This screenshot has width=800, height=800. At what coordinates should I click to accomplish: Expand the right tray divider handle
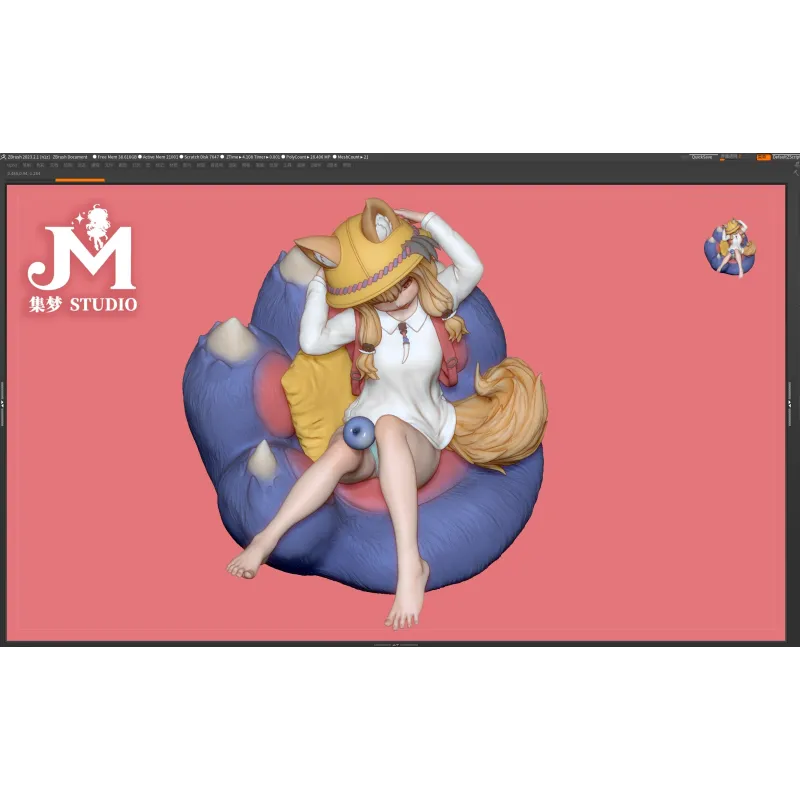tap(790, 404)
